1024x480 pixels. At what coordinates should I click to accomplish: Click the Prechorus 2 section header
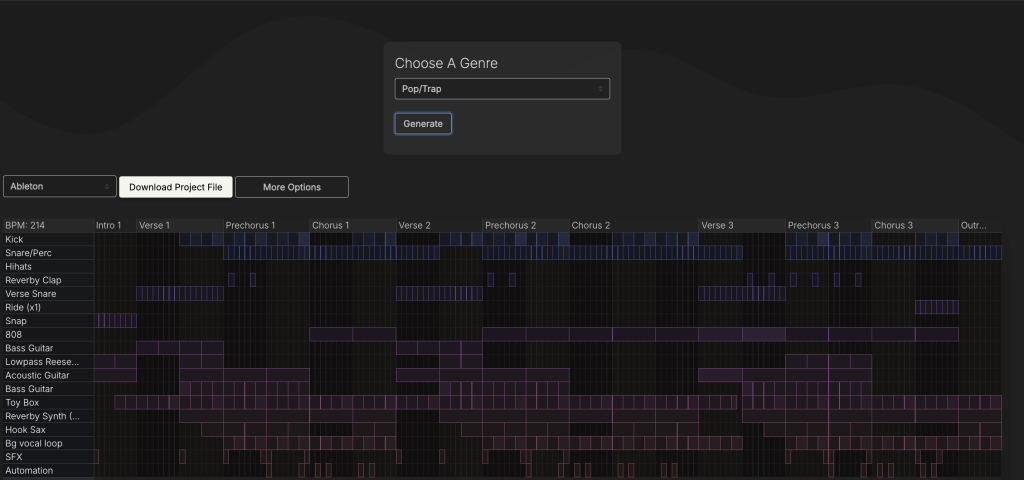(x=511, y=226)
